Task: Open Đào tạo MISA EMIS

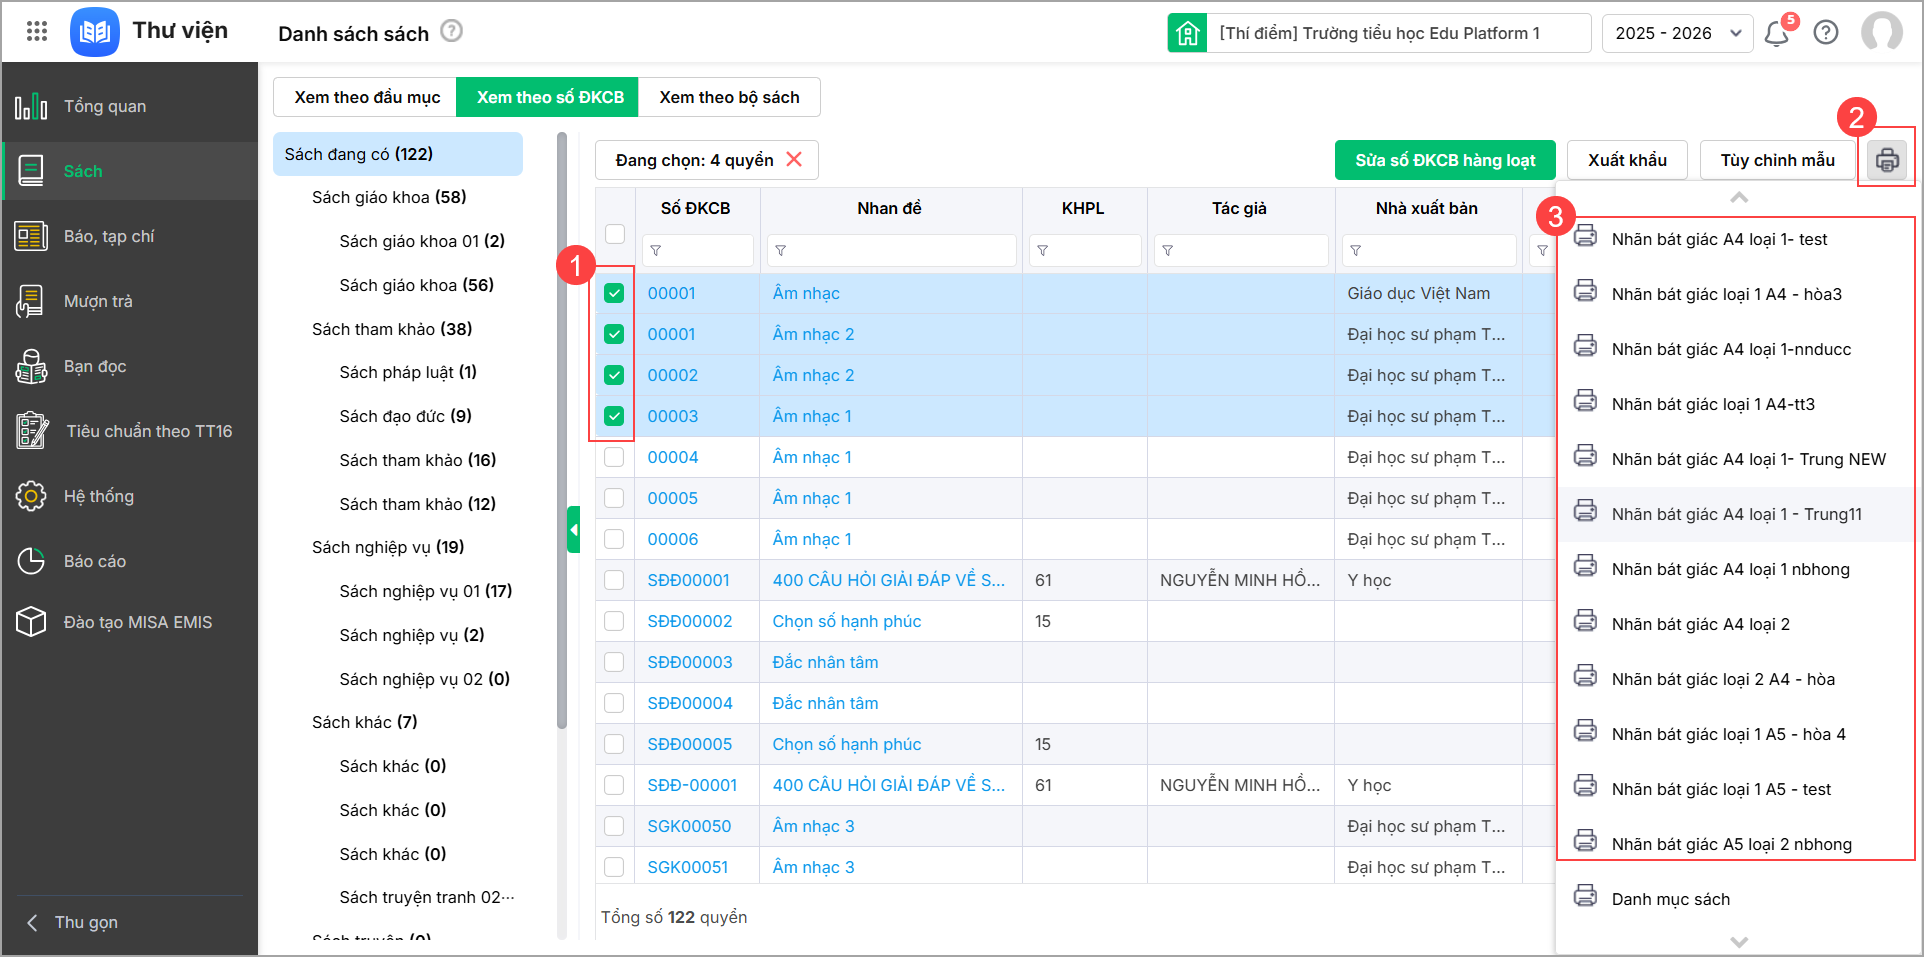Action: coord(130,622)
